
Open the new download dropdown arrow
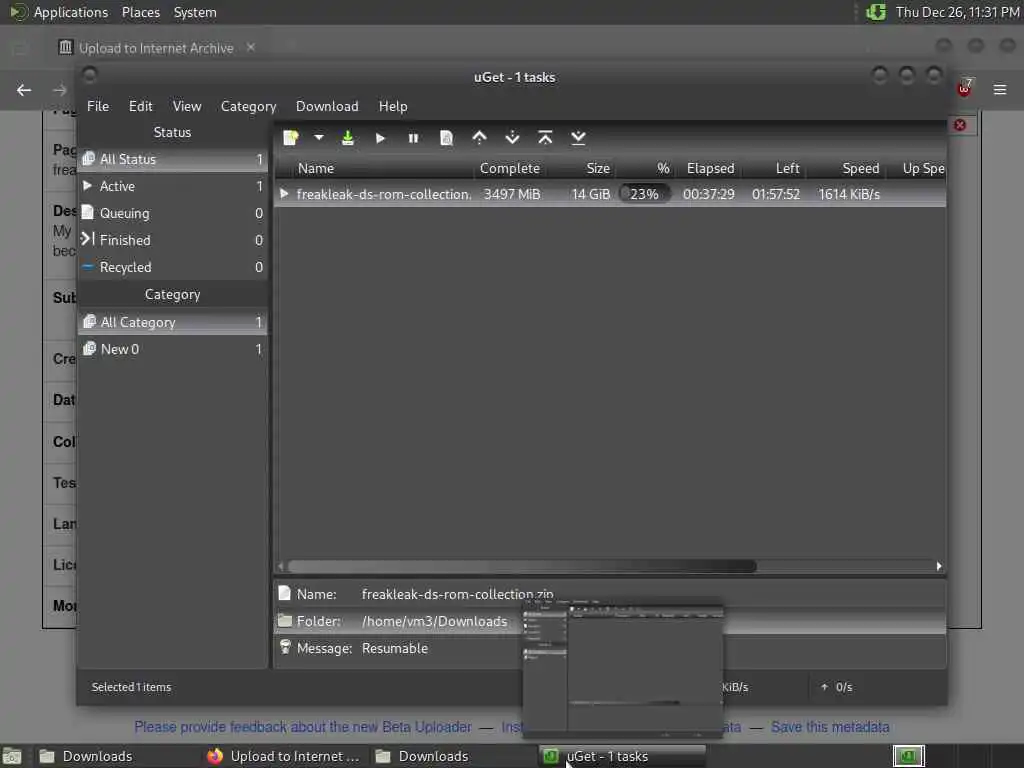[x=319, y=138]
